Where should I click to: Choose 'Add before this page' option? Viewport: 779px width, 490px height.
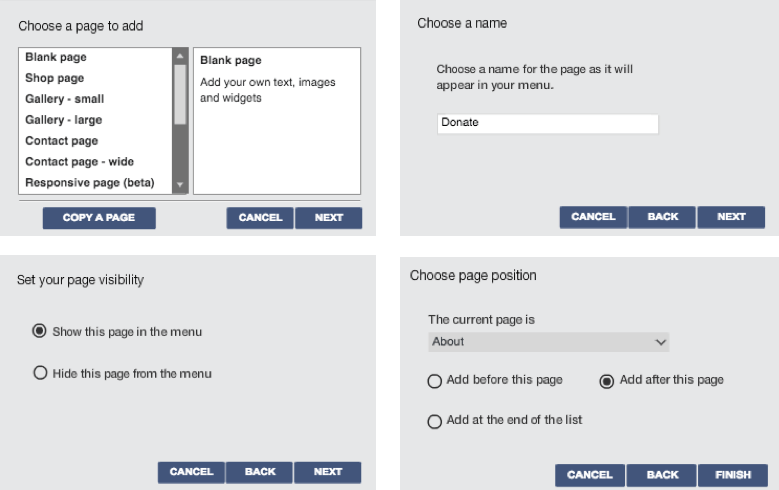point(435,381)
